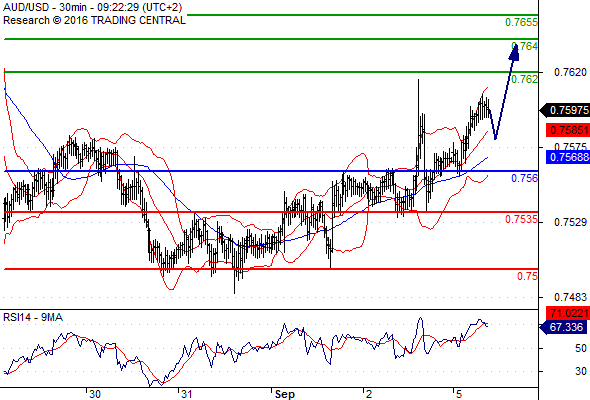This screenshot has width=590, height=400.
Task: Click the 0.7483 price axis label
Action: (x=570, y=298)
